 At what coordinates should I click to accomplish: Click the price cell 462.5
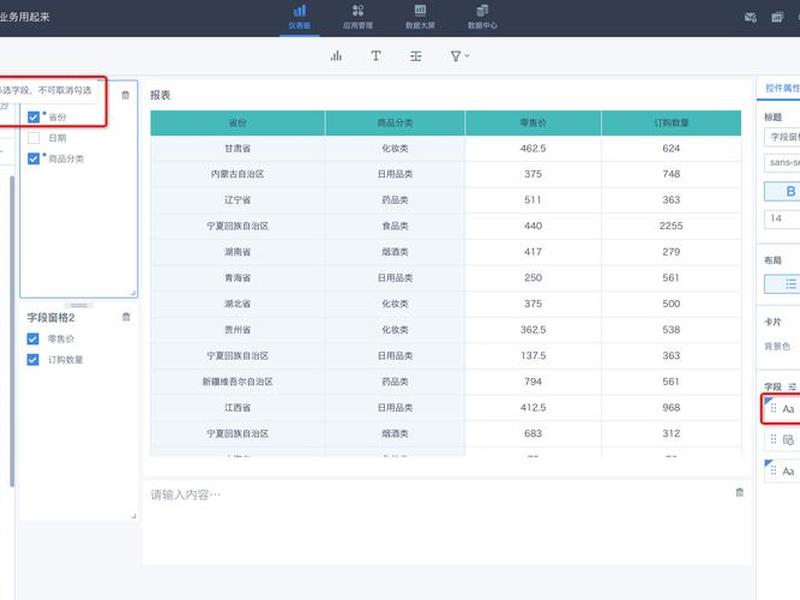coord(533,148)
